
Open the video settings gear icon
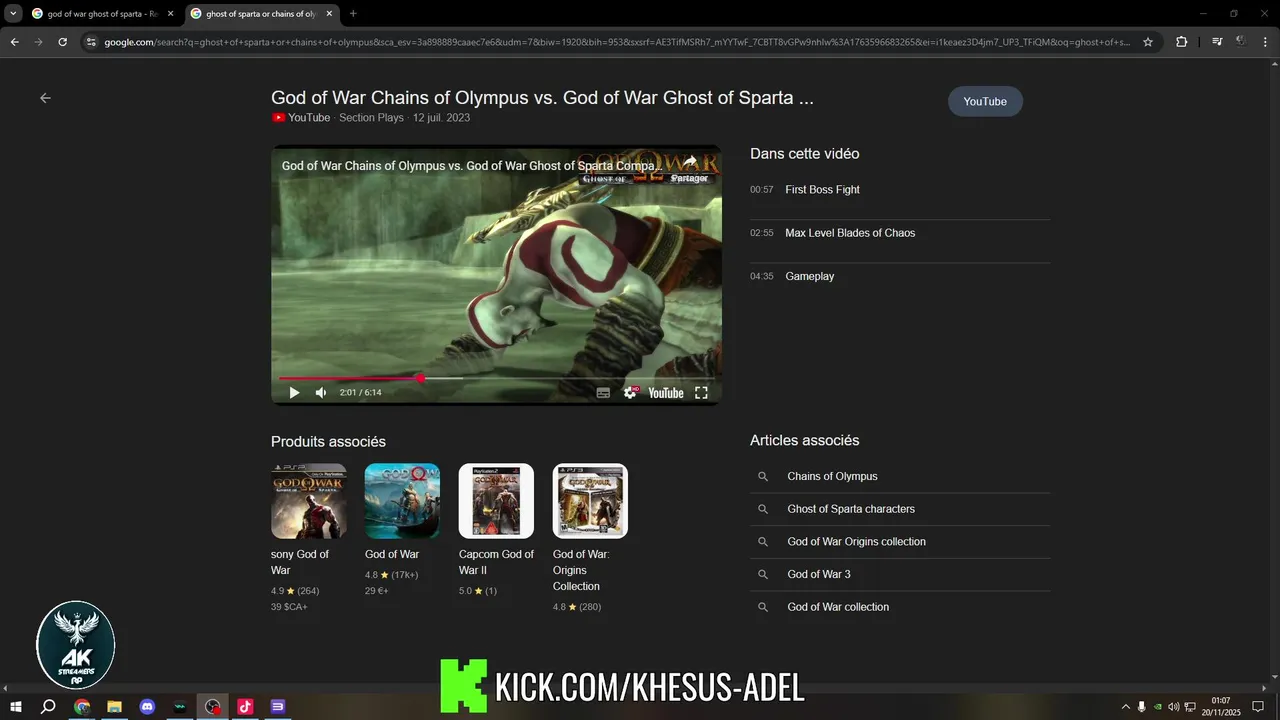[x=630, y=393]
